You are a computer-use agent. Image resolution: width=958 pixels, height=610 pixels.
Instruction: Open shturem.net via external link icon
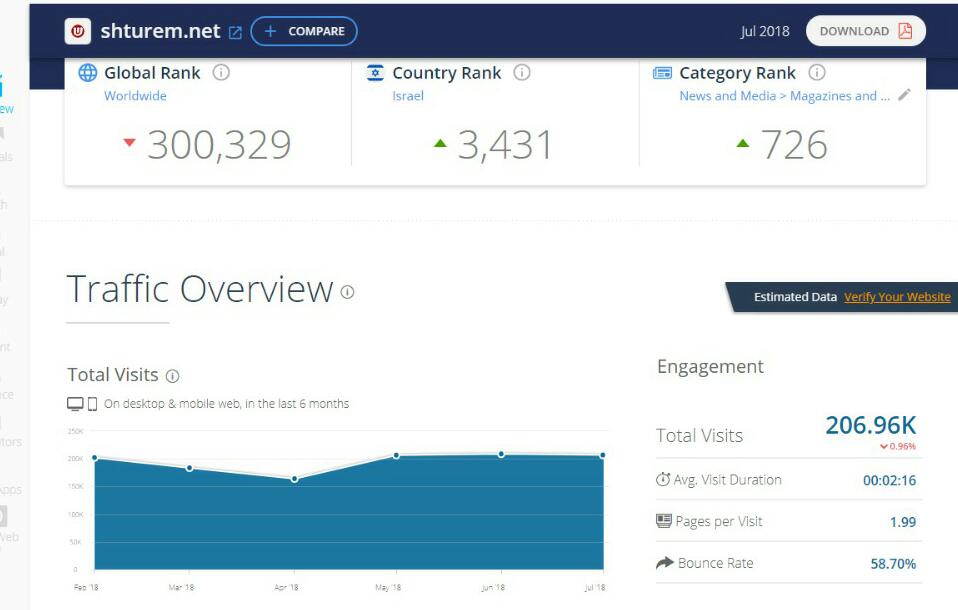pos(235,32)
